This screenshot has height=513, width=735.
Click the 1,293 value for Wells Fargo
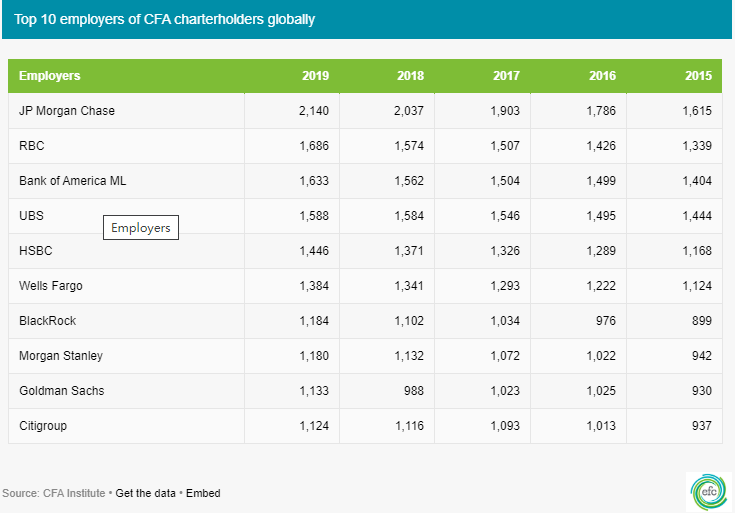(505, 286)
